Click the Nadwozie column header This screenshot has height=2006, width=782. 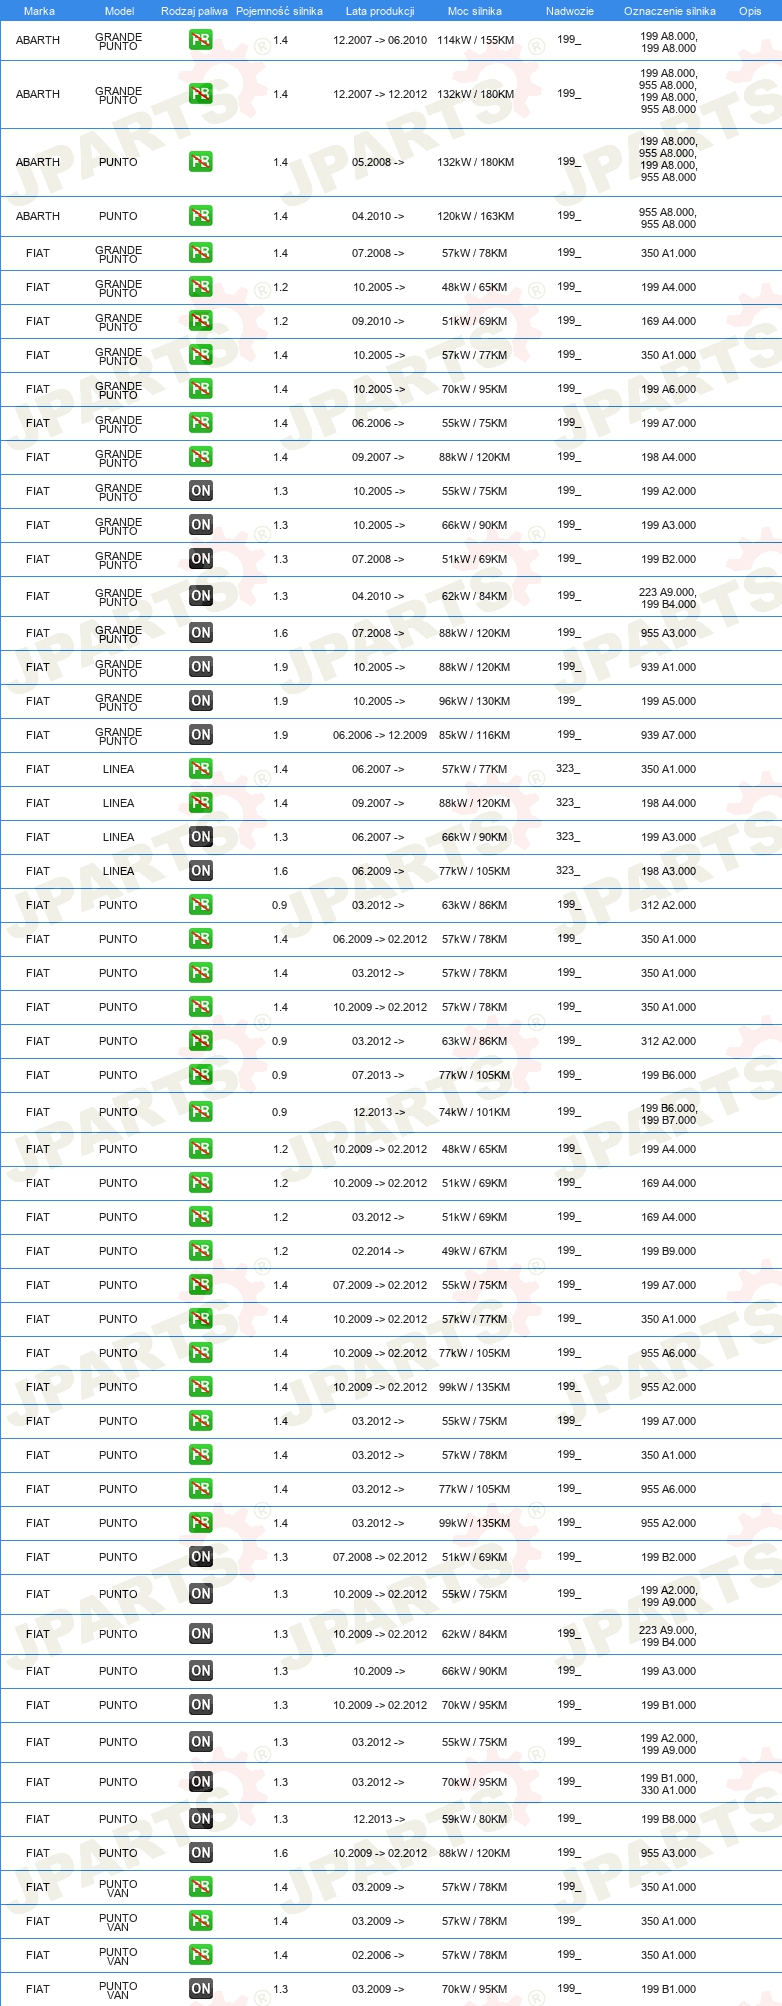click(x=569, y=11)
